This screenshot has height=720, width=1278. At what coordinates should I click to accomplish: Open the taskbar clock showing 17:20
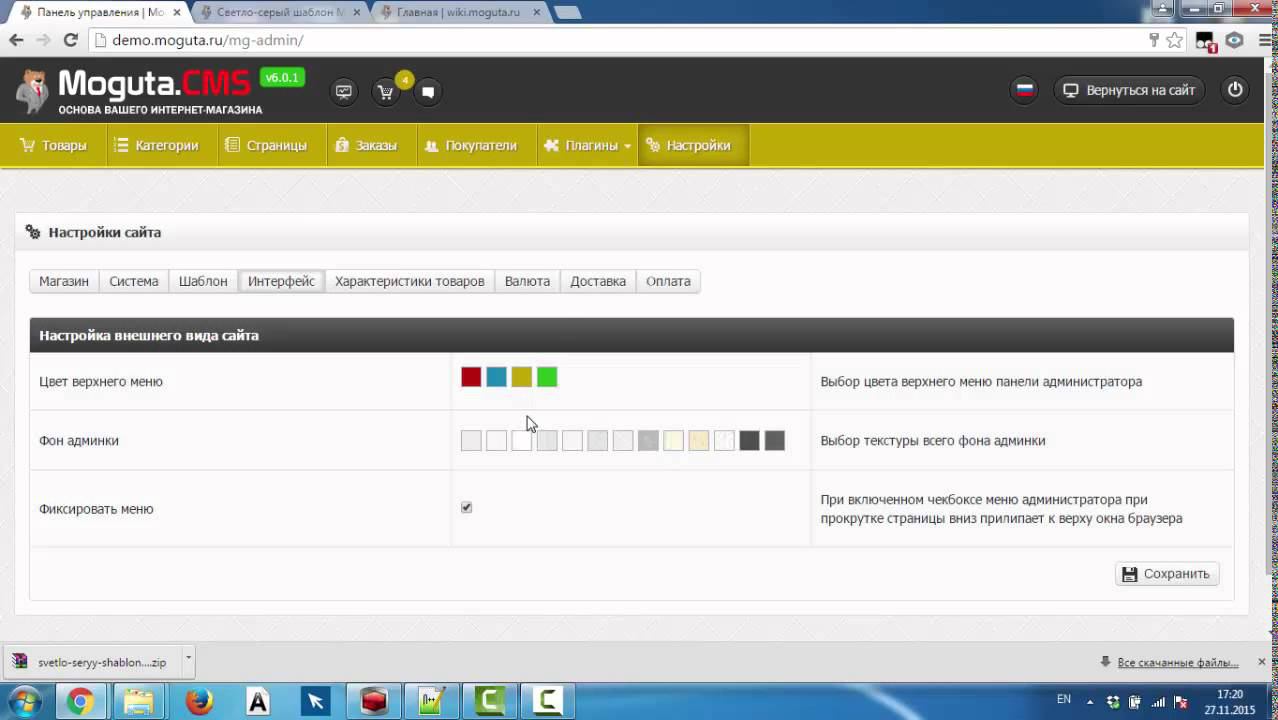[x=1229, y=701]
